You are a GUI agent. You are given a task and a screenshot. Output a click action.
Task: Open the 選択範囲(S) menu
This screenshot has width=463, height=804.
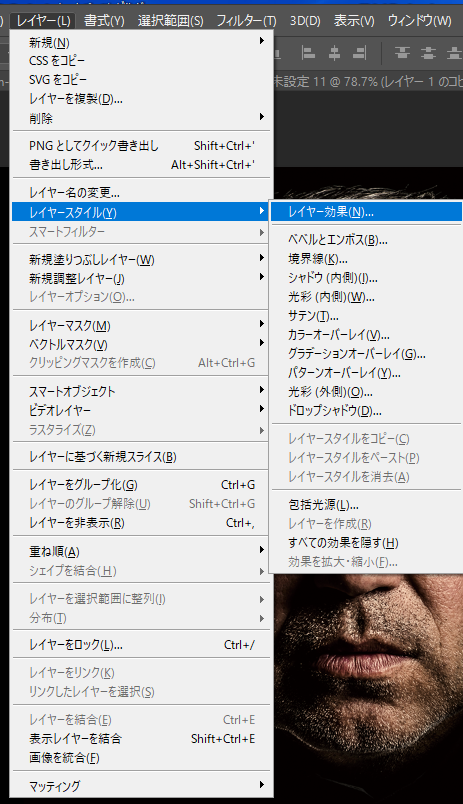tap(171, 21)
